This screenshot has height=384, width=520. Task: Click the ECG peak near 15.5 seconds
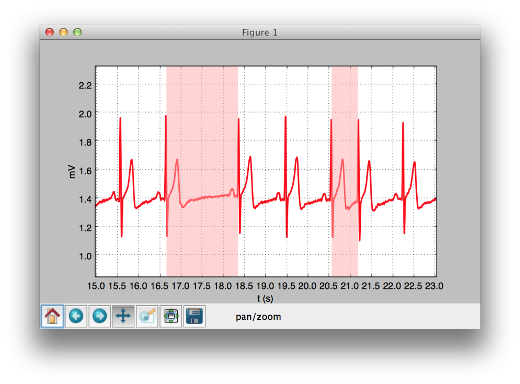pyautogui.click(x=120, y=118)
